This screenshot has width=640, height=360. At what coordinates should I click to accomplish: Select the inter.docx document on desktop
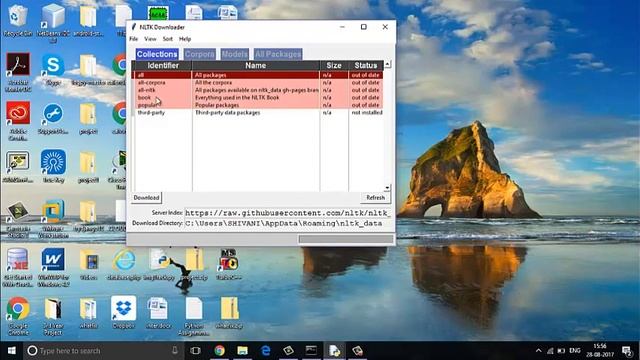coord(158,313)
